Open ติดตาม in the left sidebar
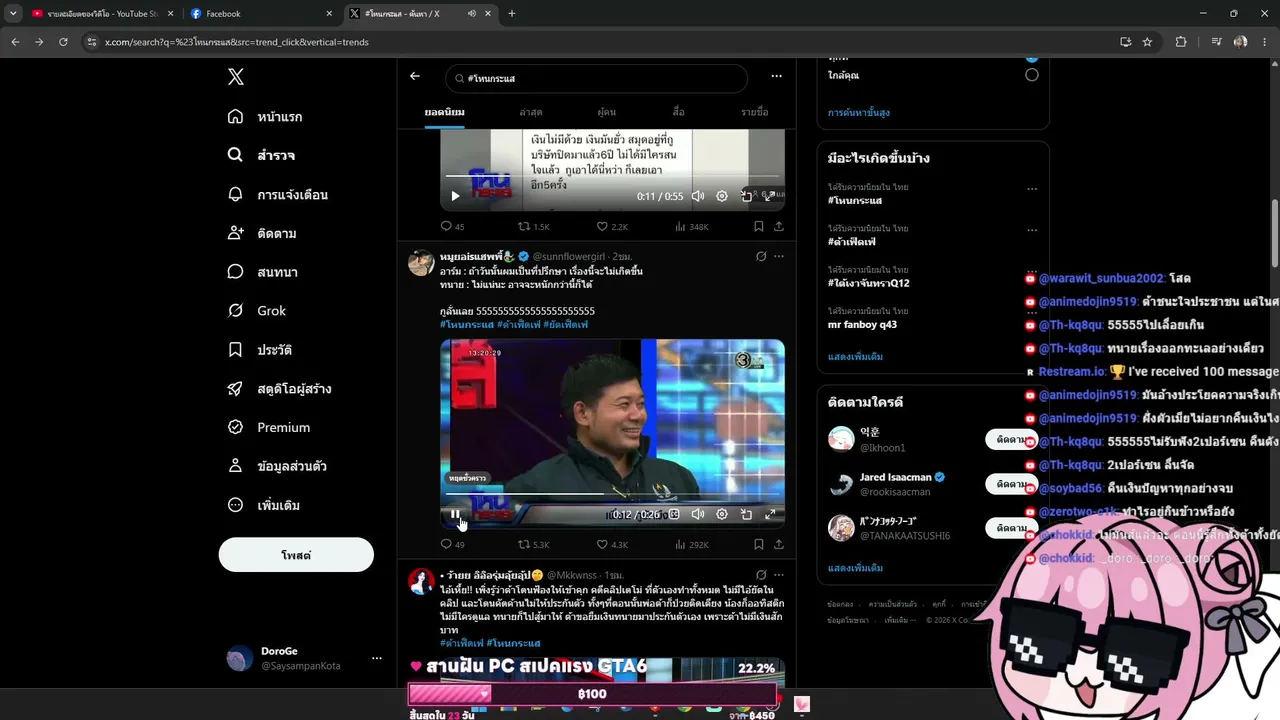The width and height of the screenshot is (1280, 720). click(262, 233)
